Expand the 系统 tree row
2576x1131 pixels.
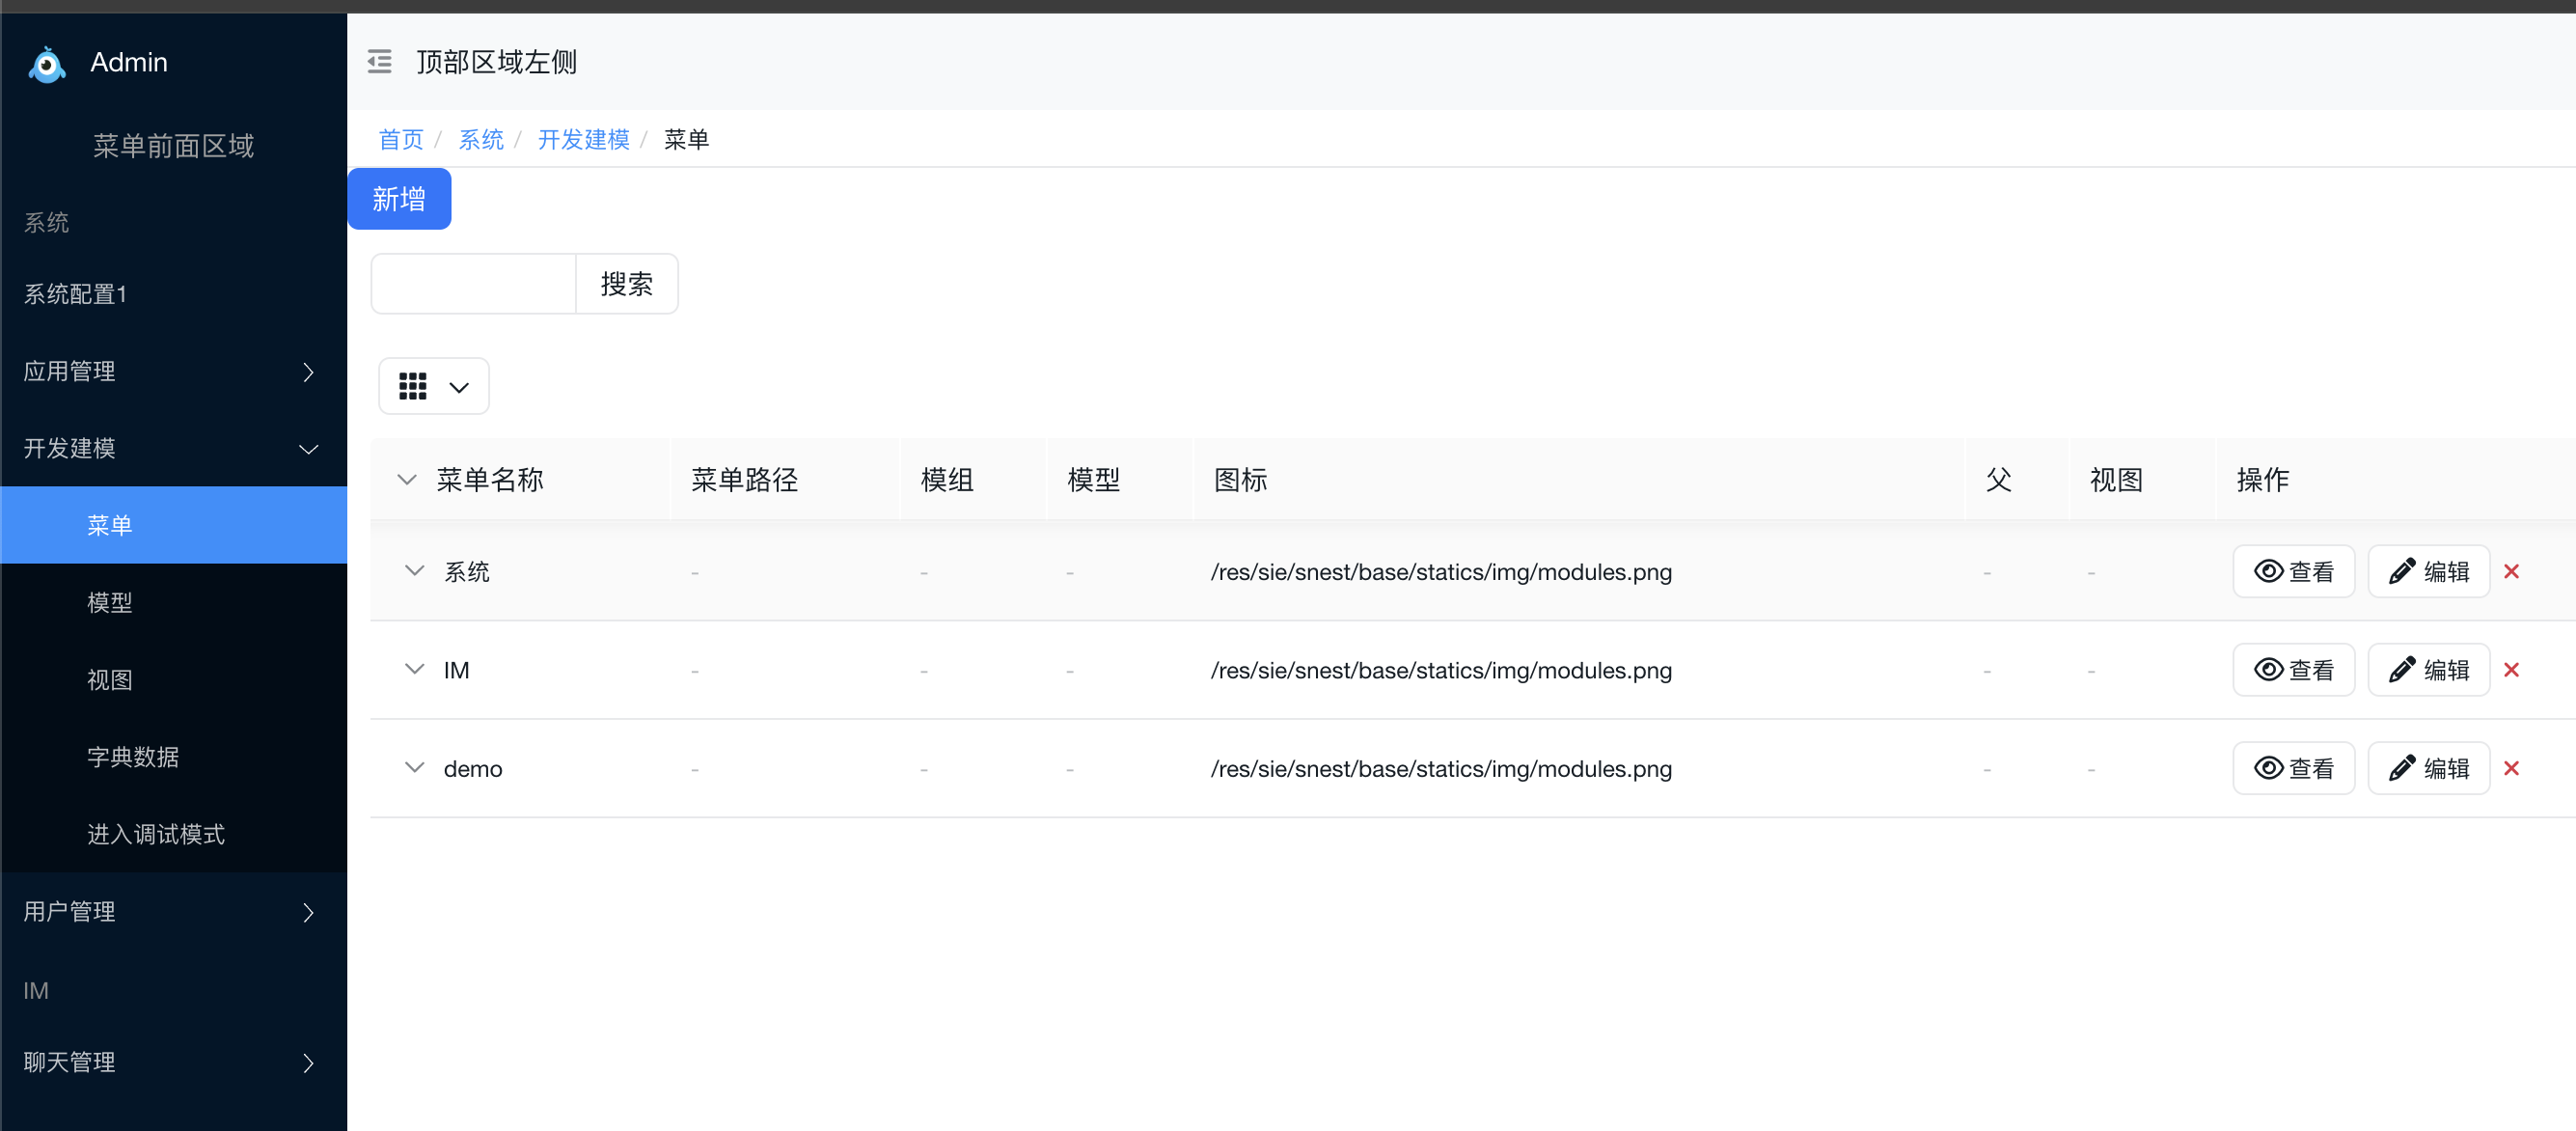pos(414,571)
